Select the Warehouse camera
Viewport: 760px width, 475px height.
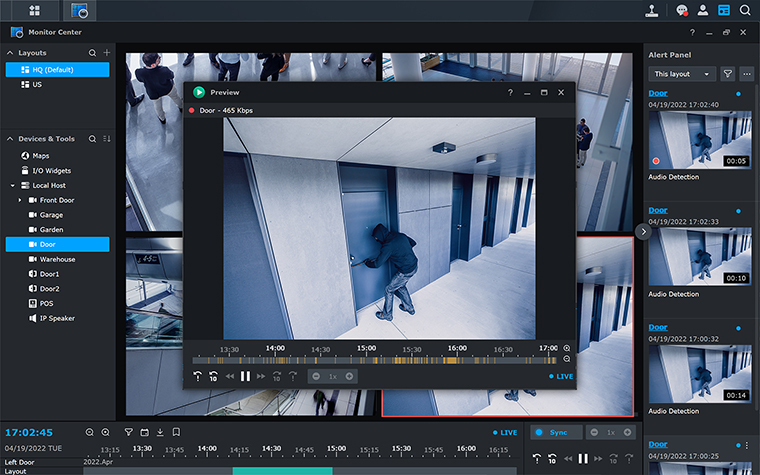57,259
